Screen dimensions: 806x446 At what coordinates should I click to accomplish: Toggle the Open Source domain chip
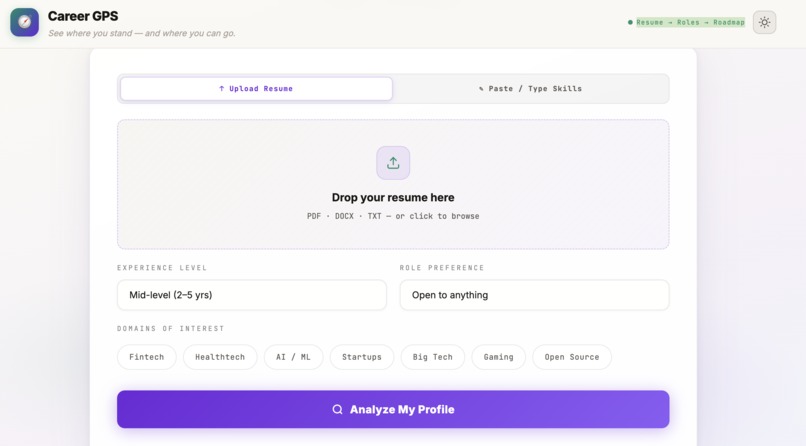572,357
